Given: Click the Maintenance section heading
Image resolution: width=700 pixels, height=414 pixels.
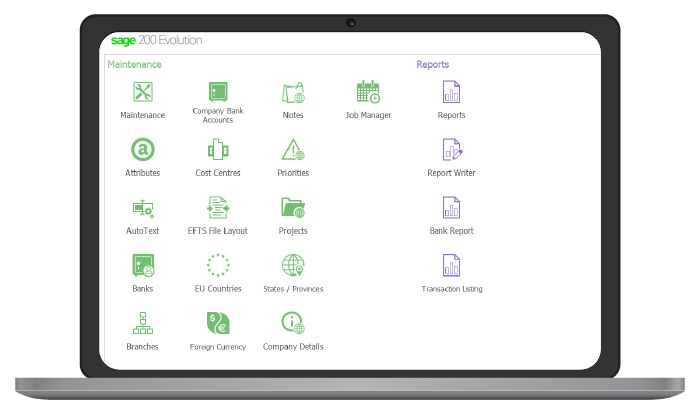Looking at the screenshot, I should [x=134, y=64].
